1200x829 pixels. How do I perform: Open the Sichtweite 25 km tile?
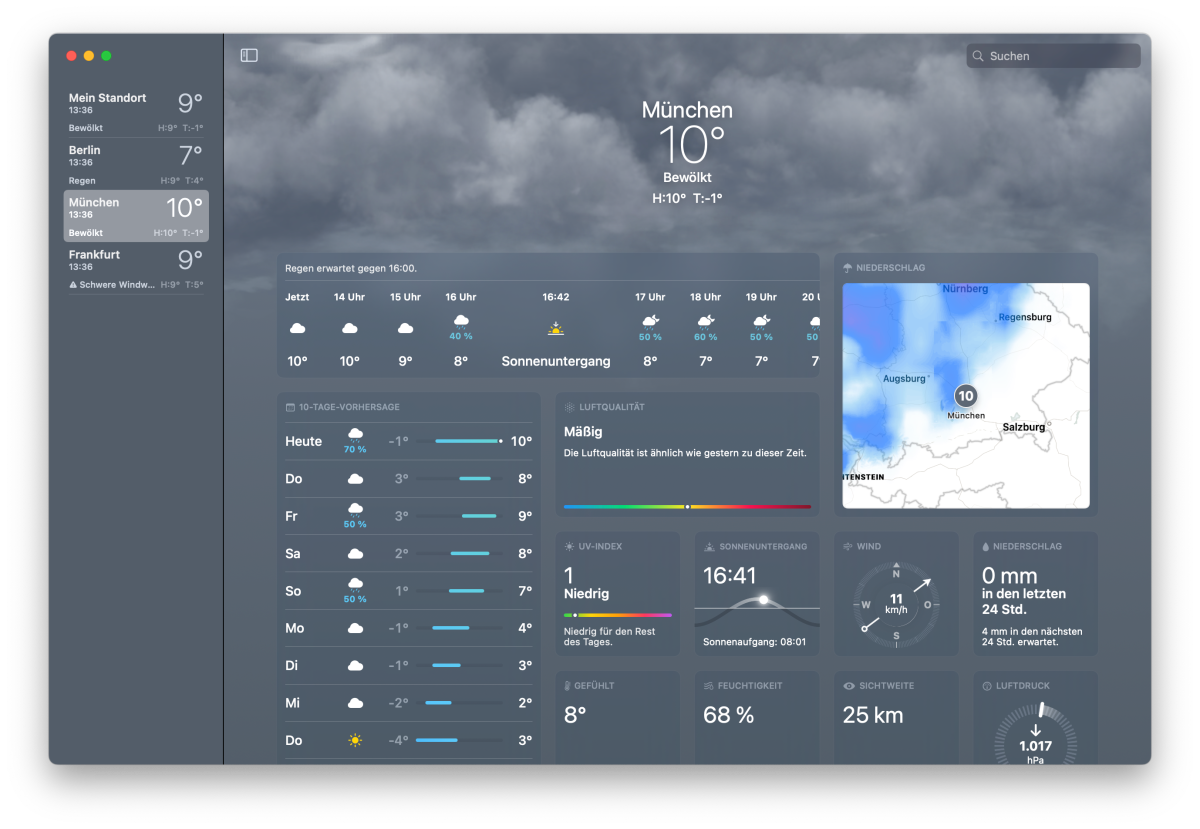[896, 716]
